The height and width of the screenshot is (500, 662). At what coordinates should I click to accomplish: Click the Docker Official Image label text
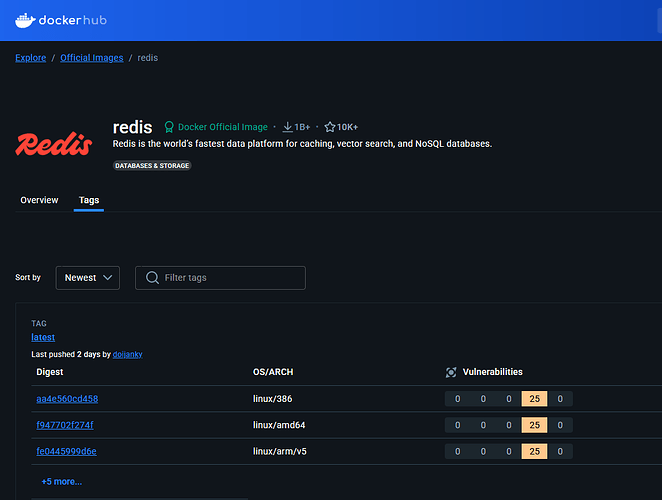pos(223,127)
